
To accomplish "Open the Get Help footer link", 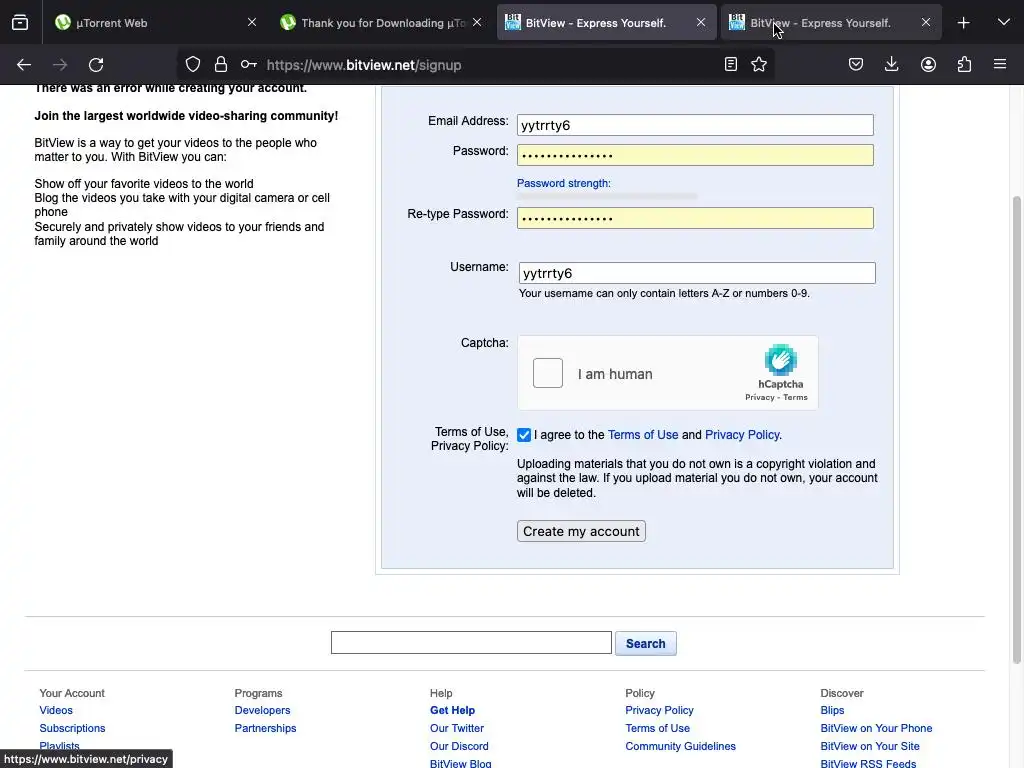I will tap(452, 710).
